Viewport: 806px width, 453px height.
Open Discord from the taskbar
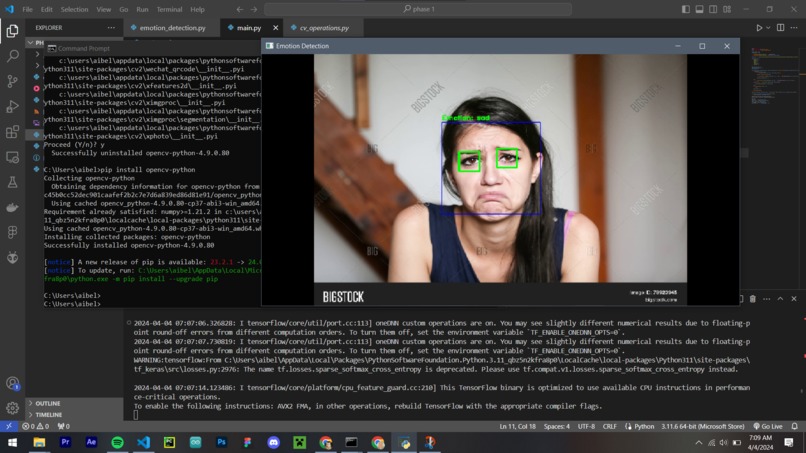coord(273,442)
